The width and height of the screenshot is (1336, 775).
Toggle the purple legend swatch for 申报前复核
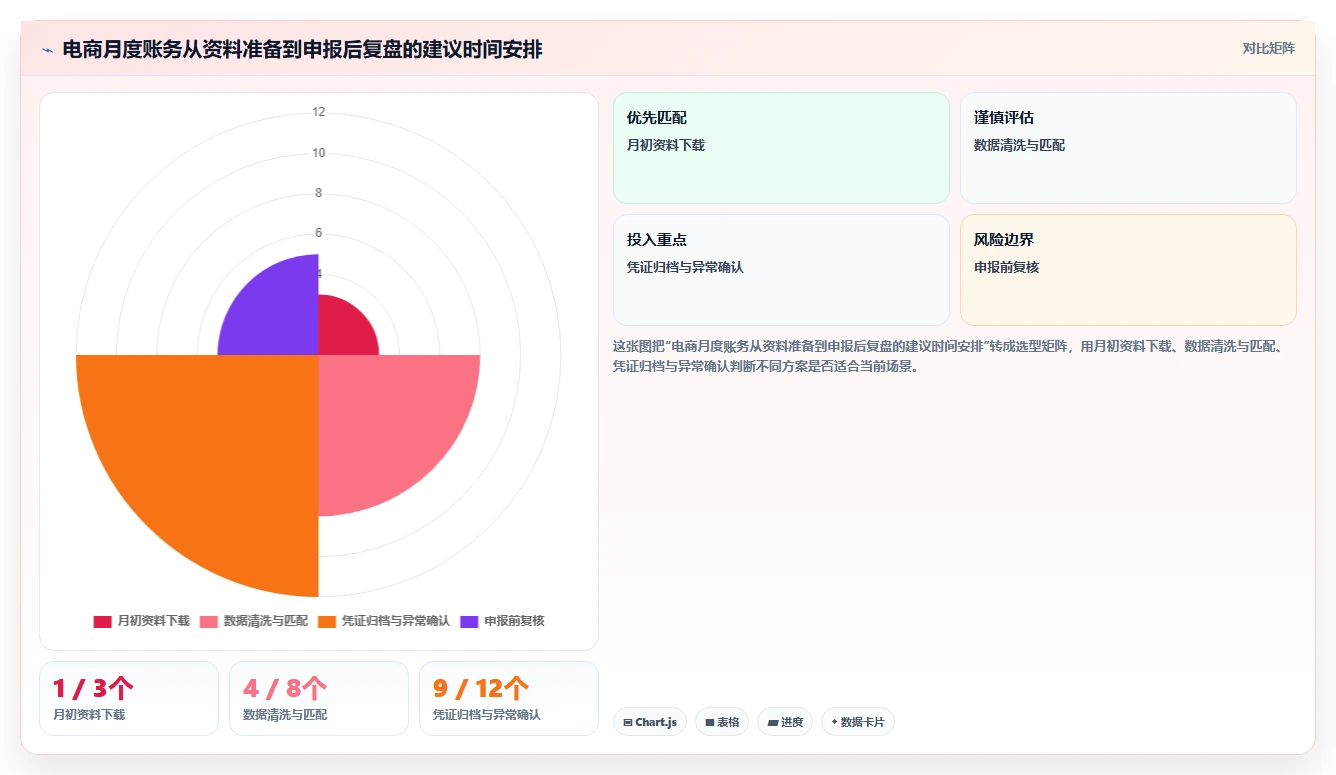click(469, 621)
